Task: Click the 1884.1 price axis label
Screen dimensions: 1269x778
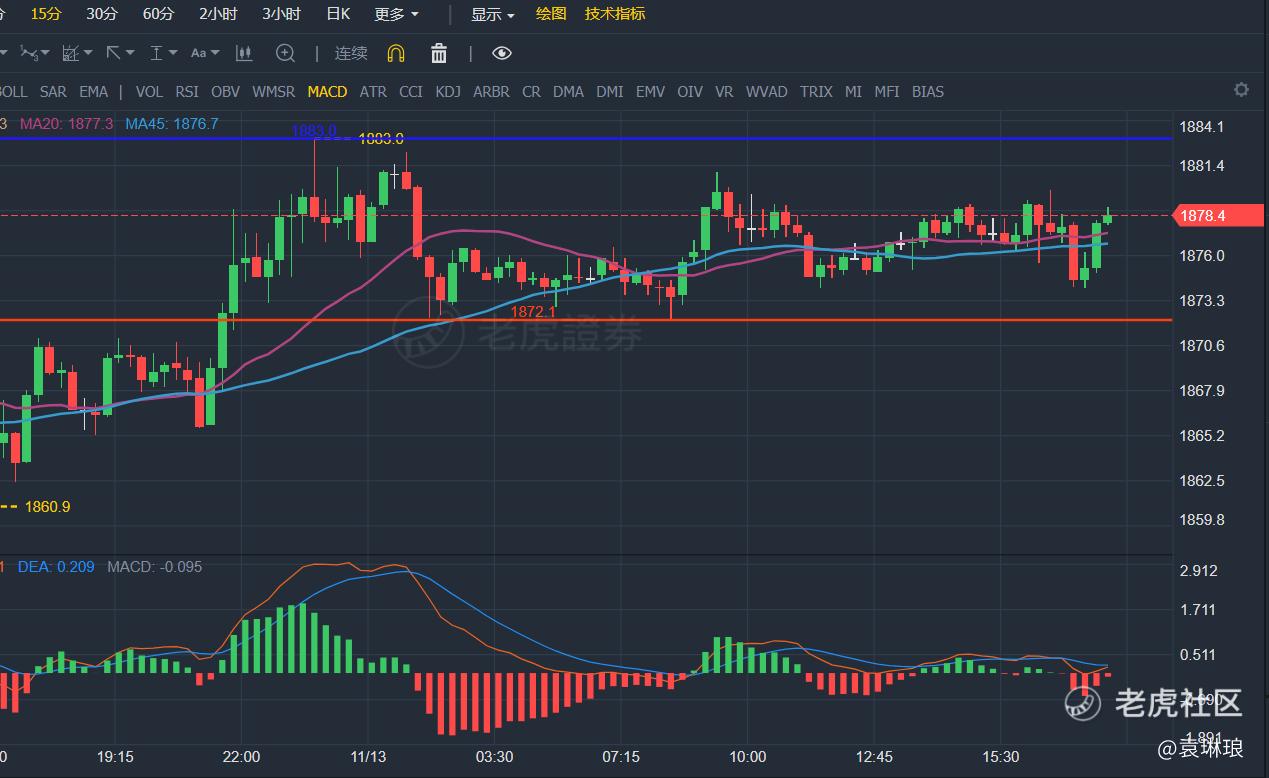Action: (x=1202, y=127)
